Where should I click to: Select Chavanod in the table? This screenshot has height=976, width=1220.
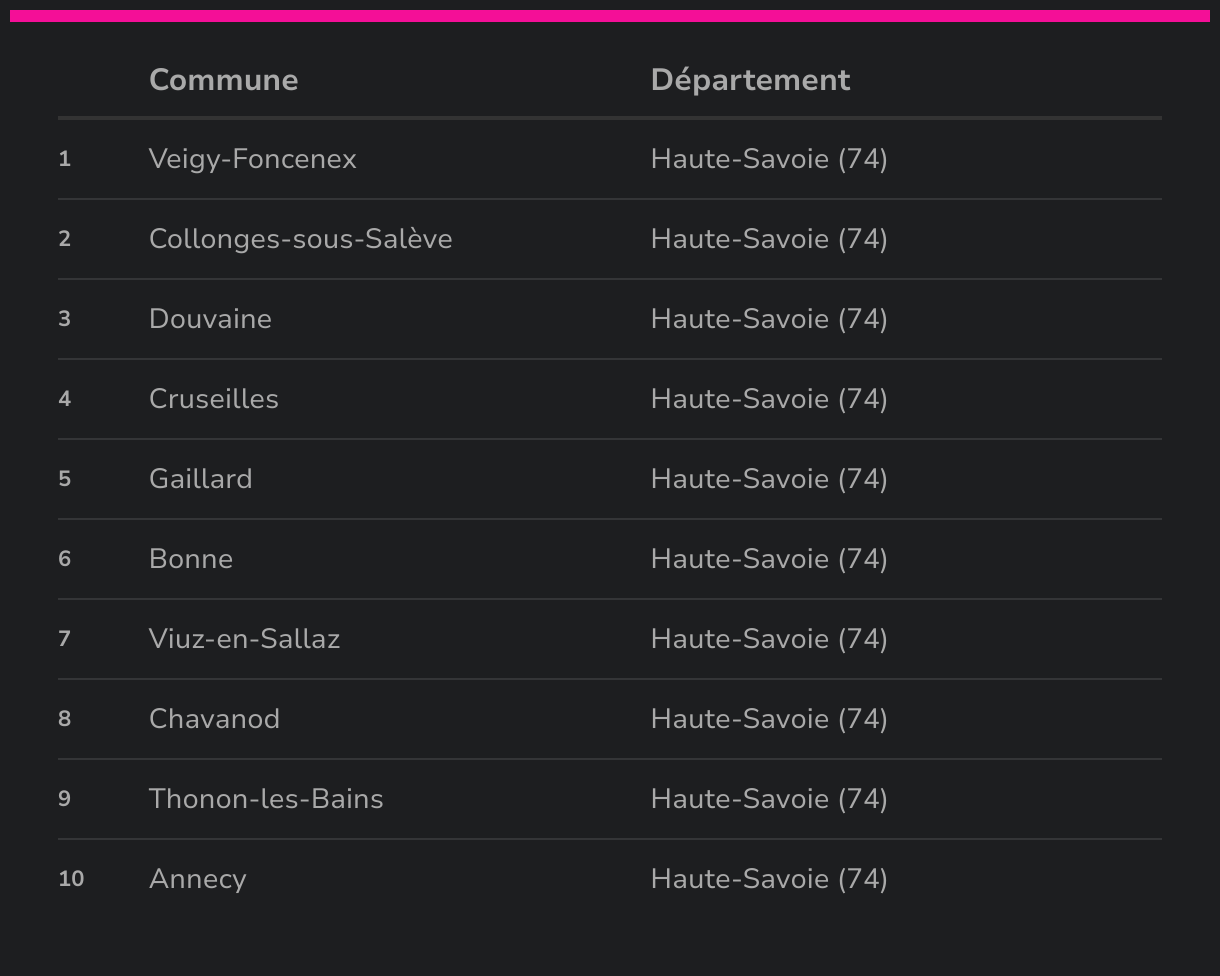pos(214,719)
